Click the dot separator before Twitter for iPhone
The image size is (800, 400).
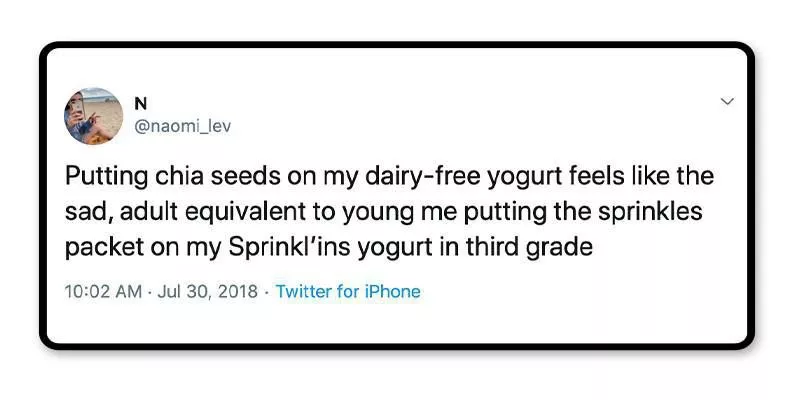click(x=266, y=292)
